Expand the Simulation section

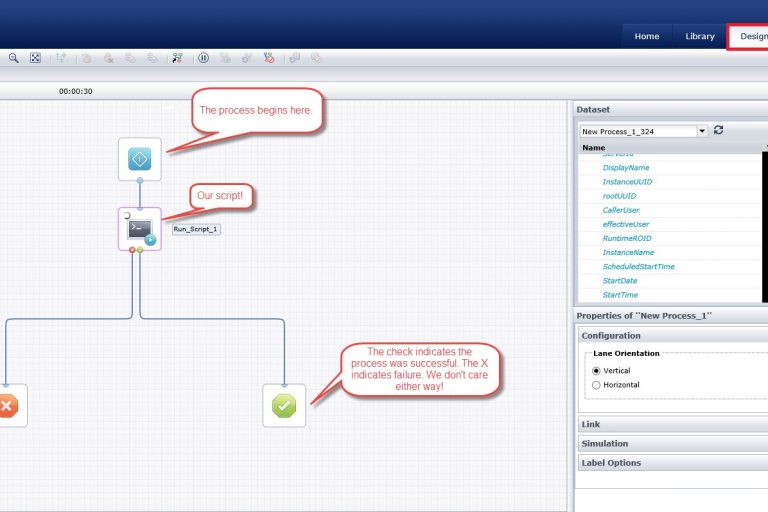coord(605,443)
